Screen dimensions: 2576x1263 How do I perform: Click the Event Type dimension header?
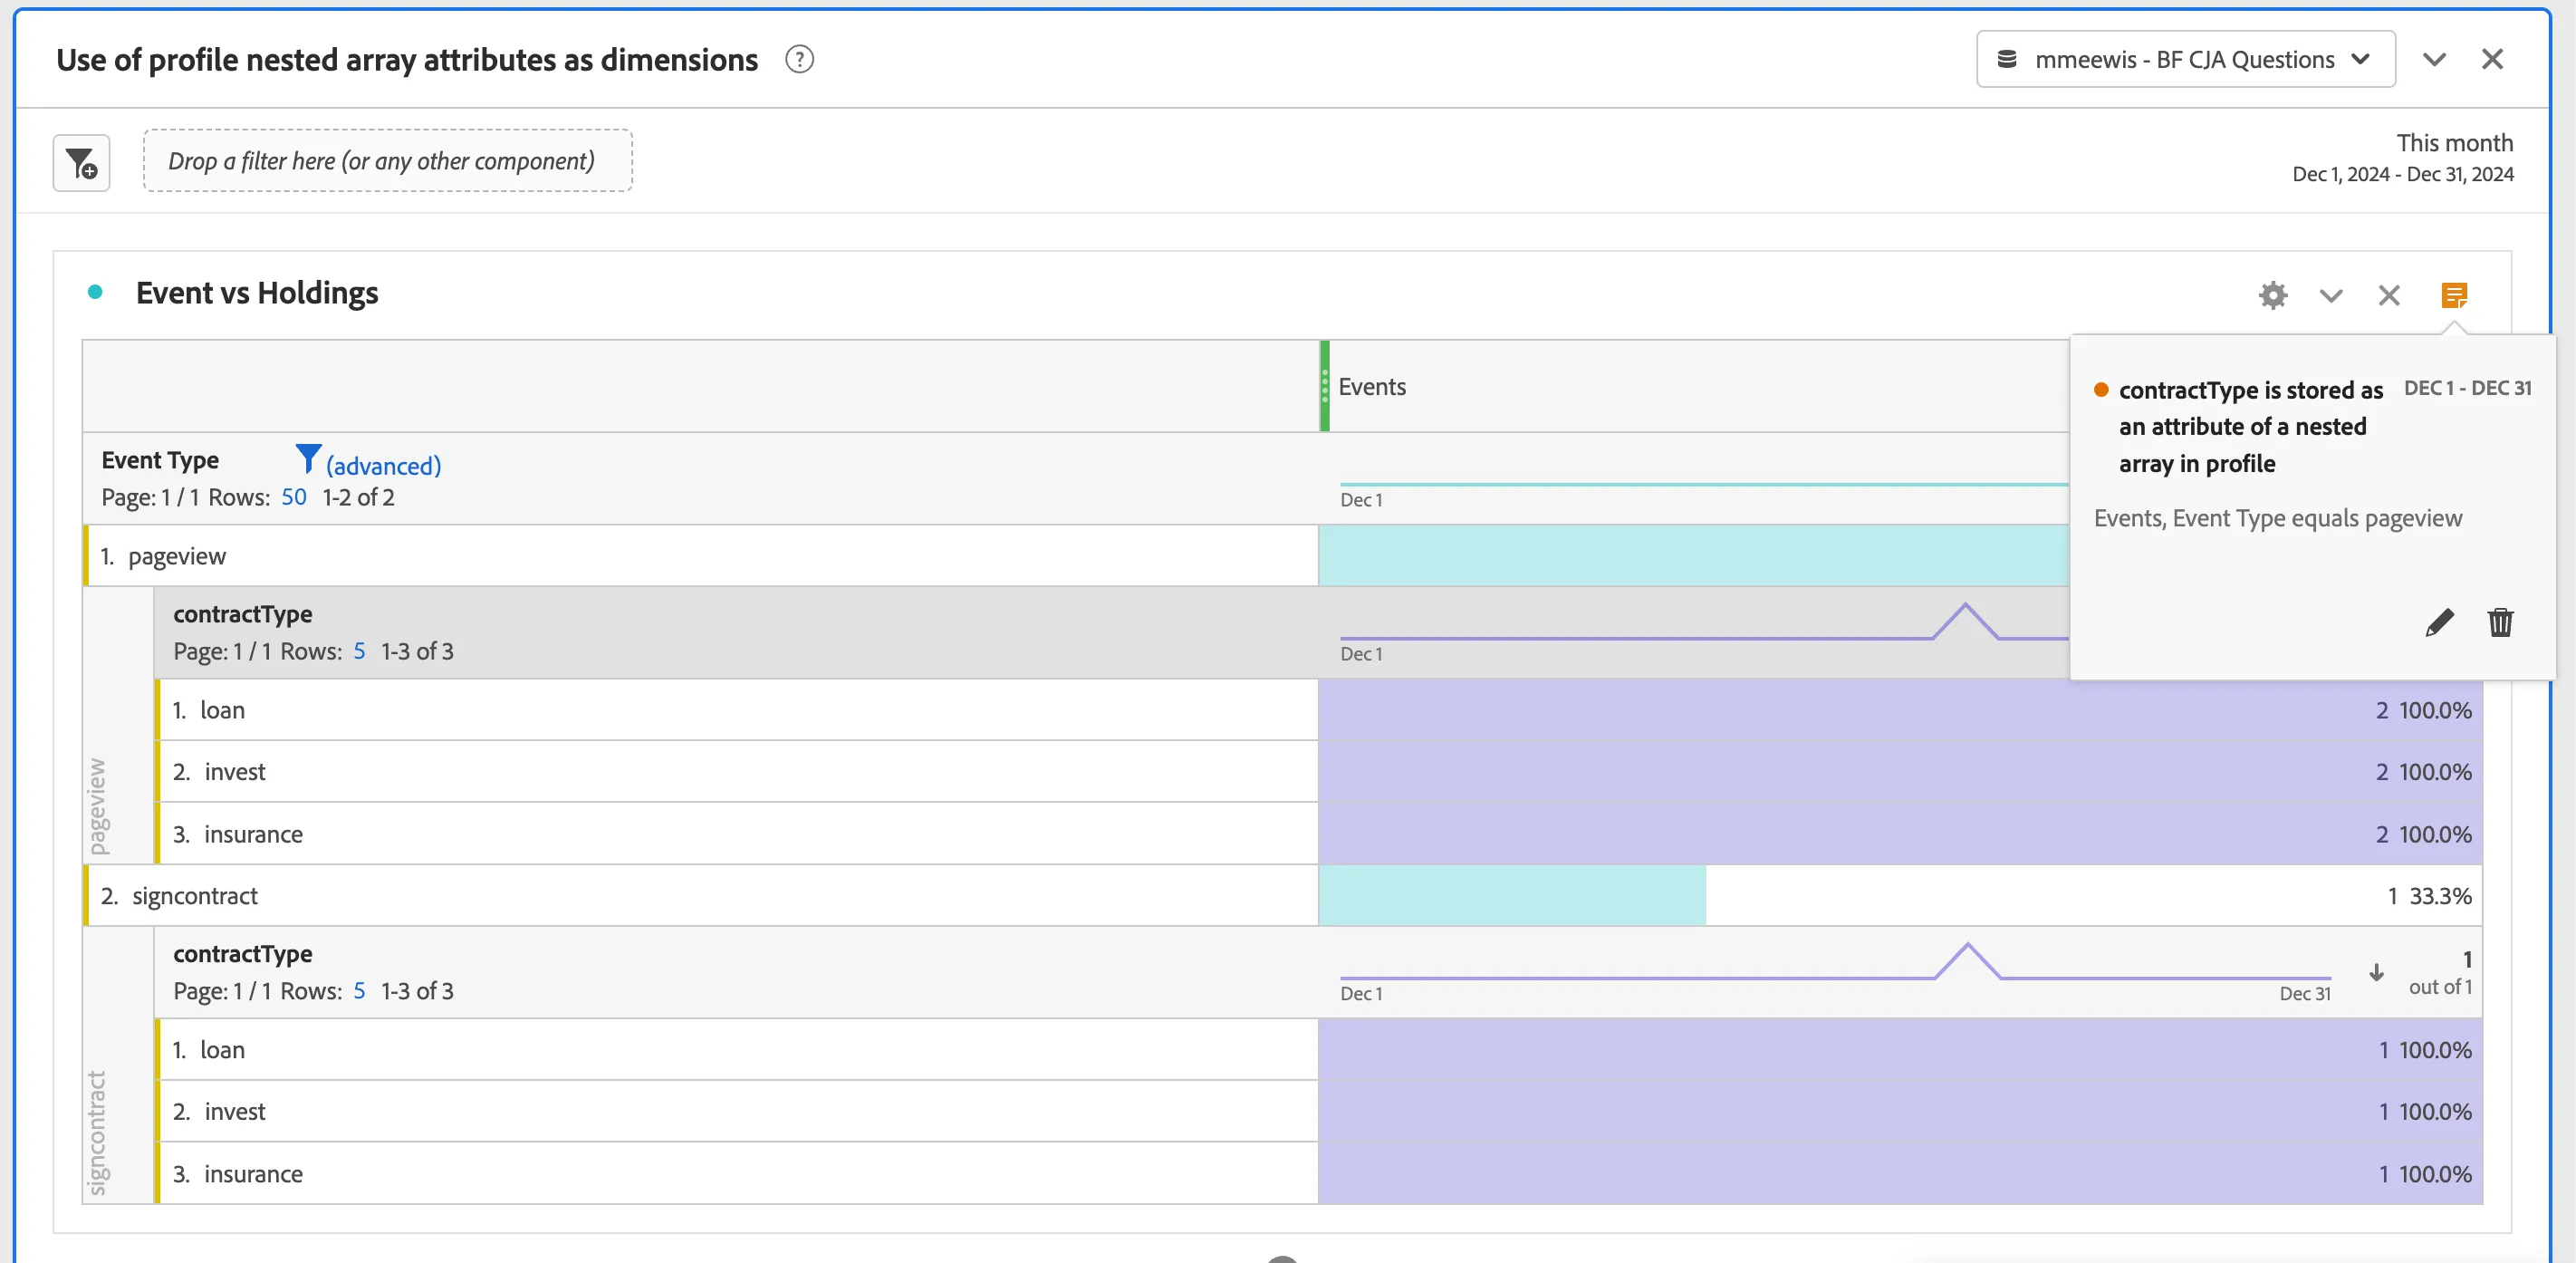coord(160,459)
